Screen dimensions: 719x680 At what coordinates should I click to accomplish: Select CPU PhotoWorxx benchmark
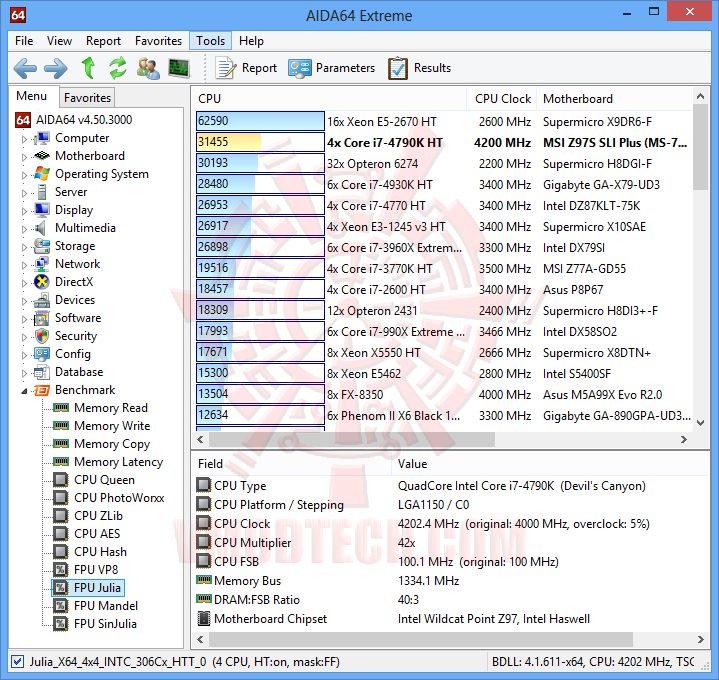(119, 498)
